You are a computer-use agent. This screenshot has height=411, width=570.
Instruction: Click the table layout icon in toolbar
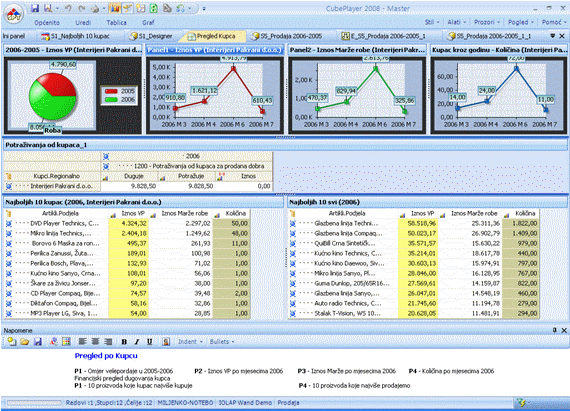pos(141,8)
